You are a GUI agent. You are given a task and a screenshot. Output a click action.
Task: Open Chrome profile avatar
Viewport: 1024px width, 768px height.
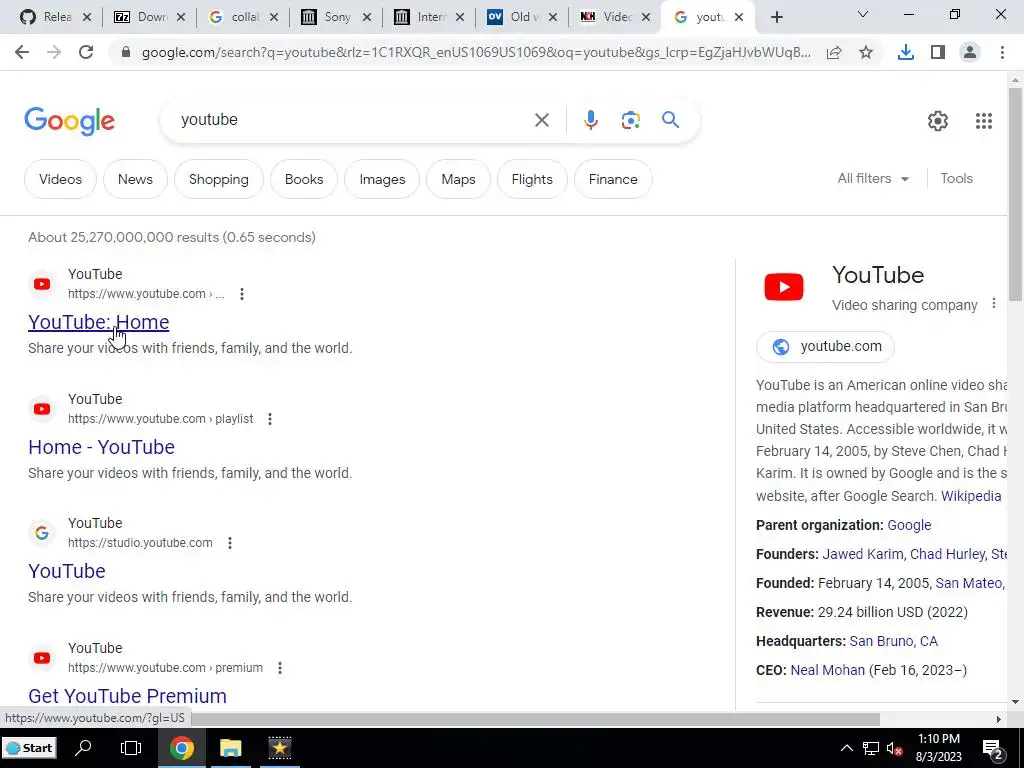[970, 52]
